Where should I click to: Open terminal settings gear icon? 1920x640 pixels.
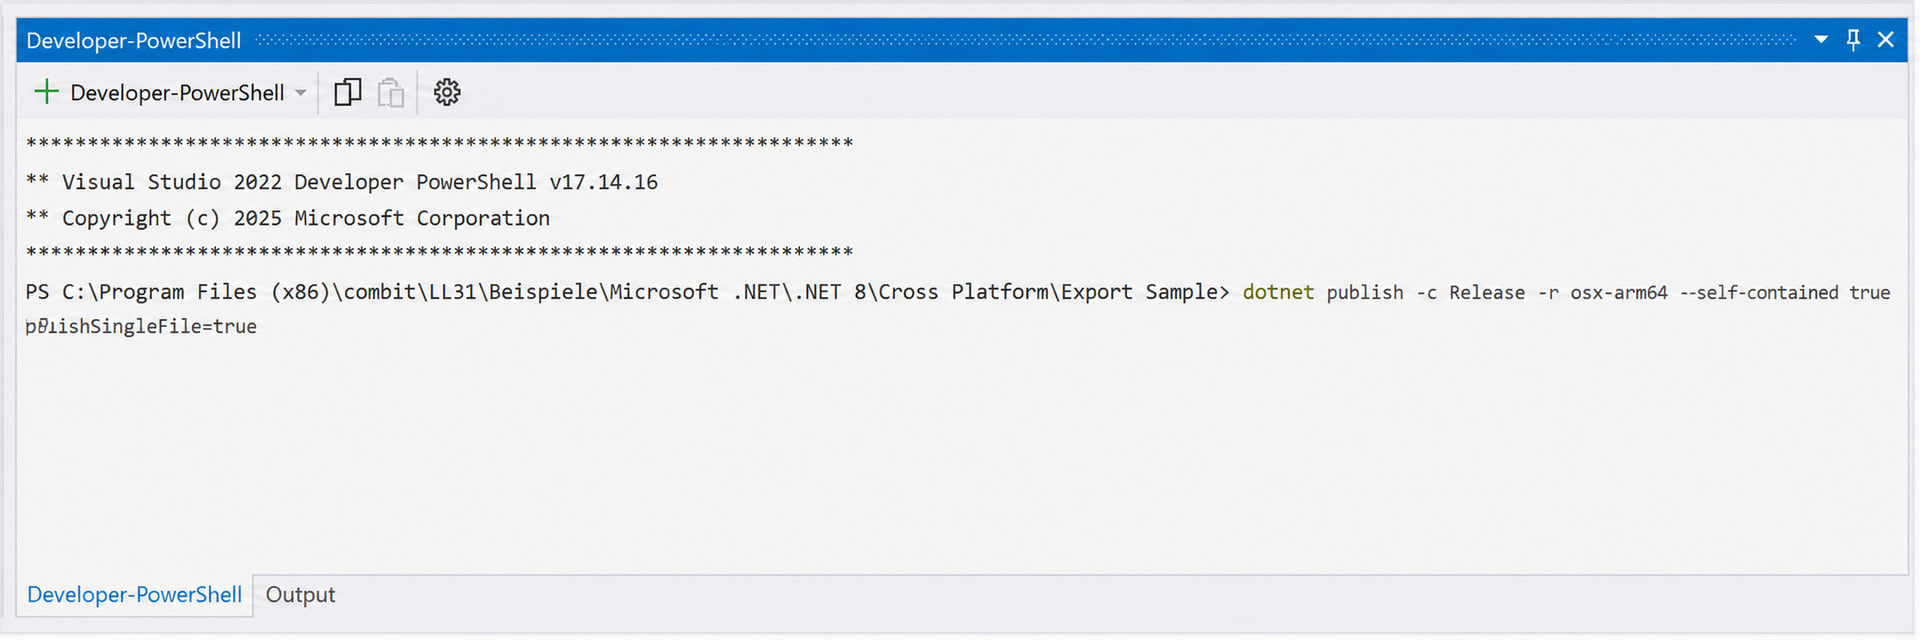(447, 92)
